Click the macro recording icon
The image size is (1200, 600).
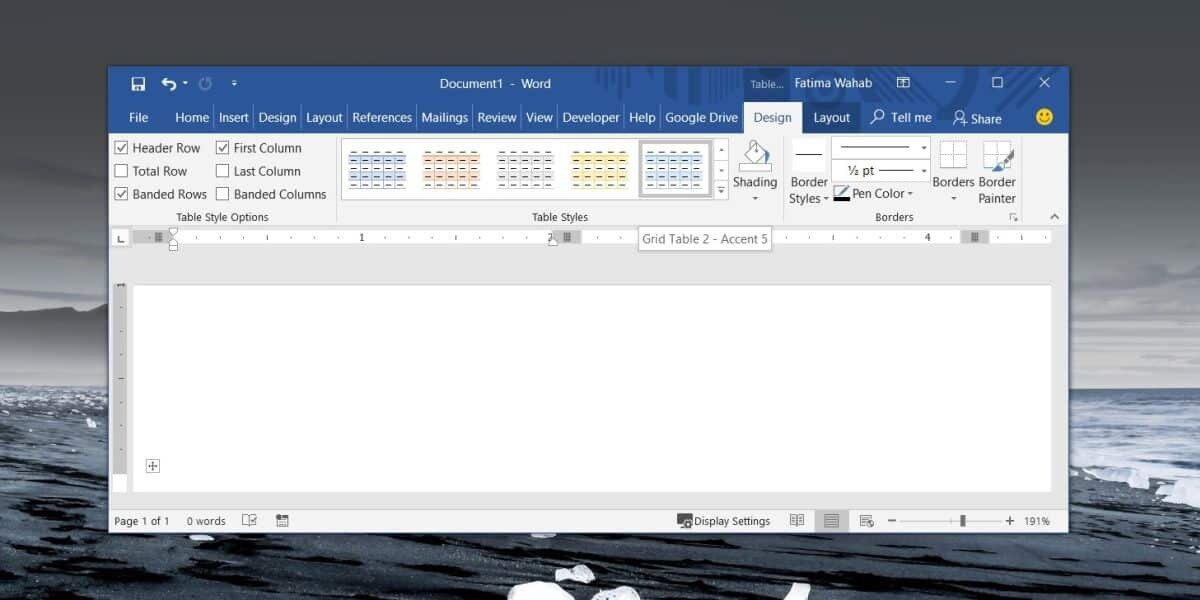tap(281, 520)
